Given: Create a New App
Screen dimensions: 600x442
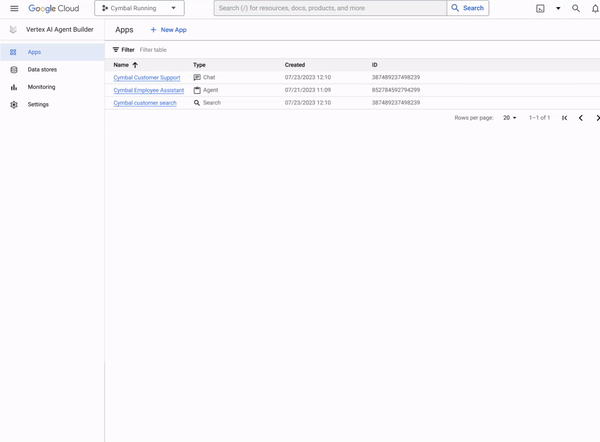Looking at the screenshot, I should (x=168, y=30).
